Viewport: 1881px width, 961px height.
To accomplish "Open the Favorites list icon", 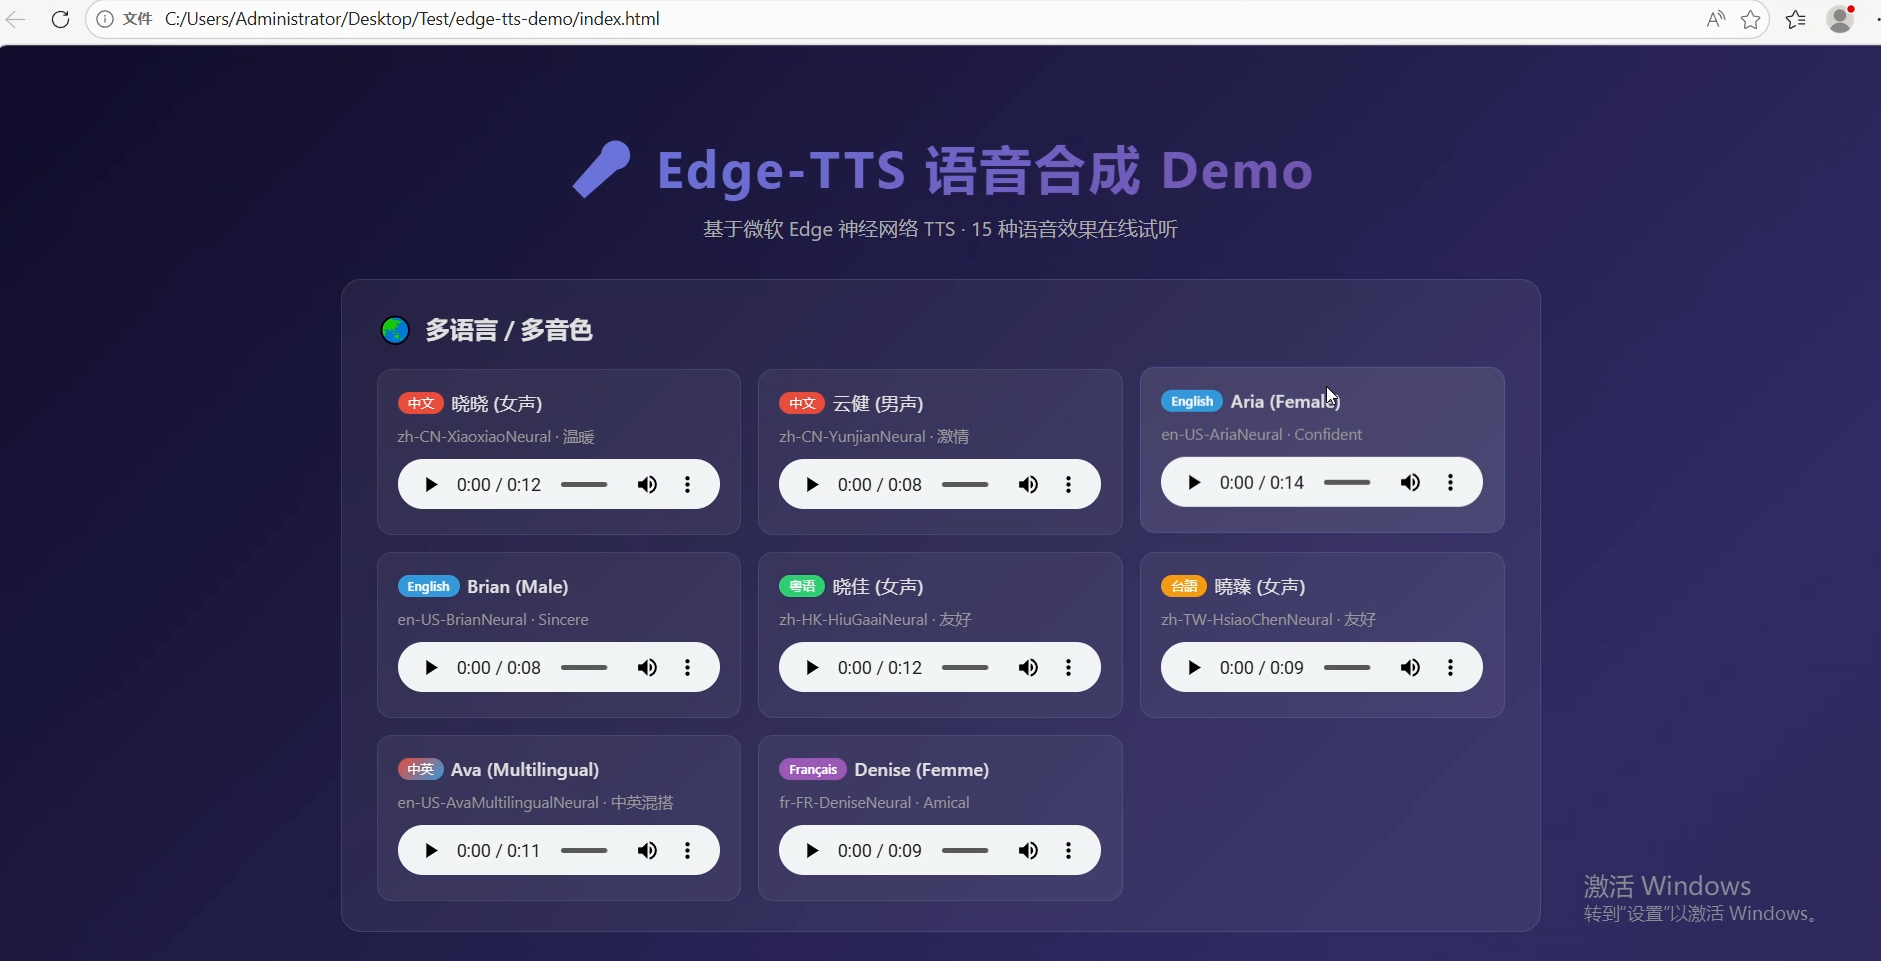I will click(x=1796, y=19).
